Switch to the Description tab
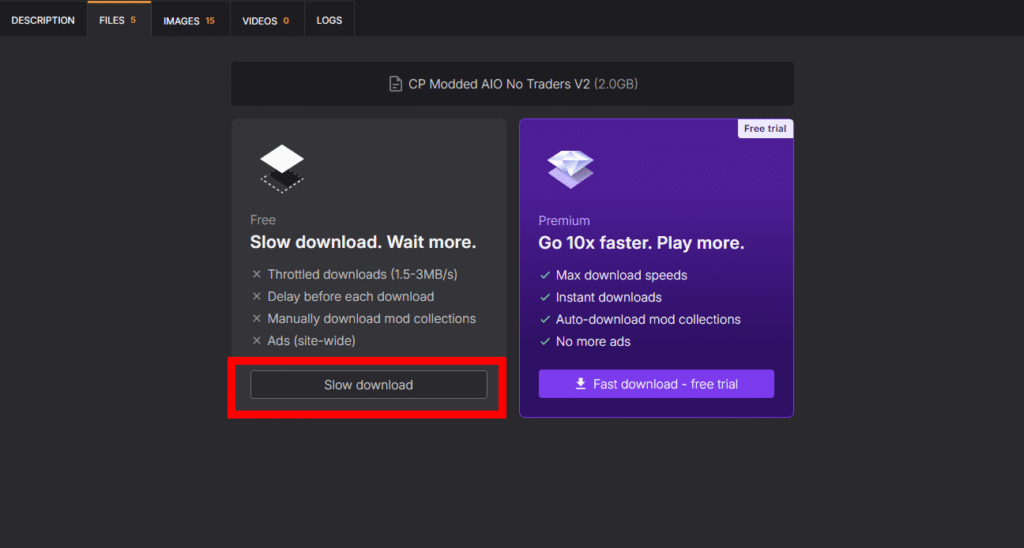1024x548 pixels. click(43, 20)
